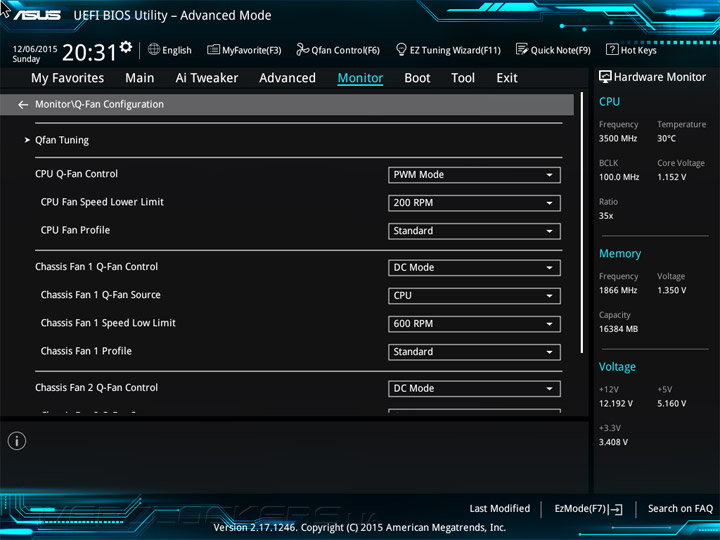Screen dimensions: 720x540
Task: Click the memory voltage 1.350 V value
Action: pos(671,290)
